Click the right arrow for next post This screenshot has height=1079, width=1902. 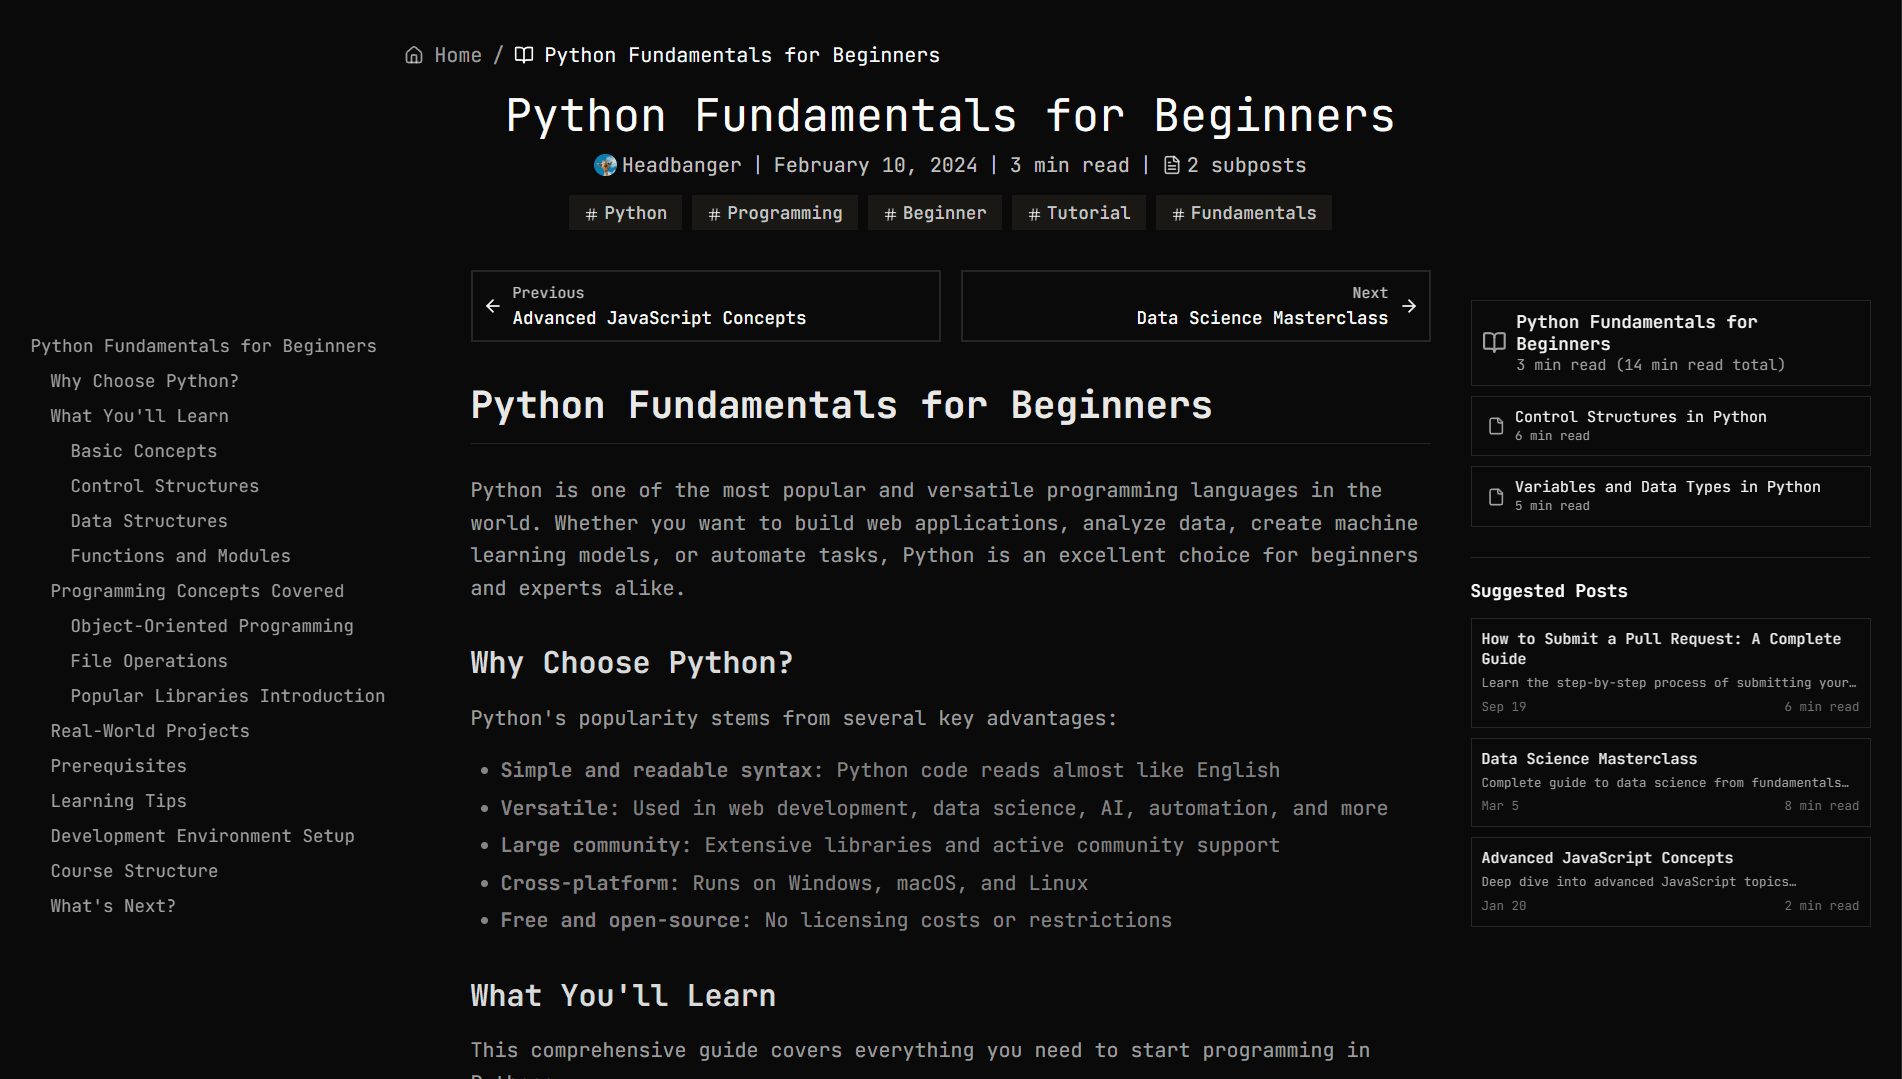1409,306
